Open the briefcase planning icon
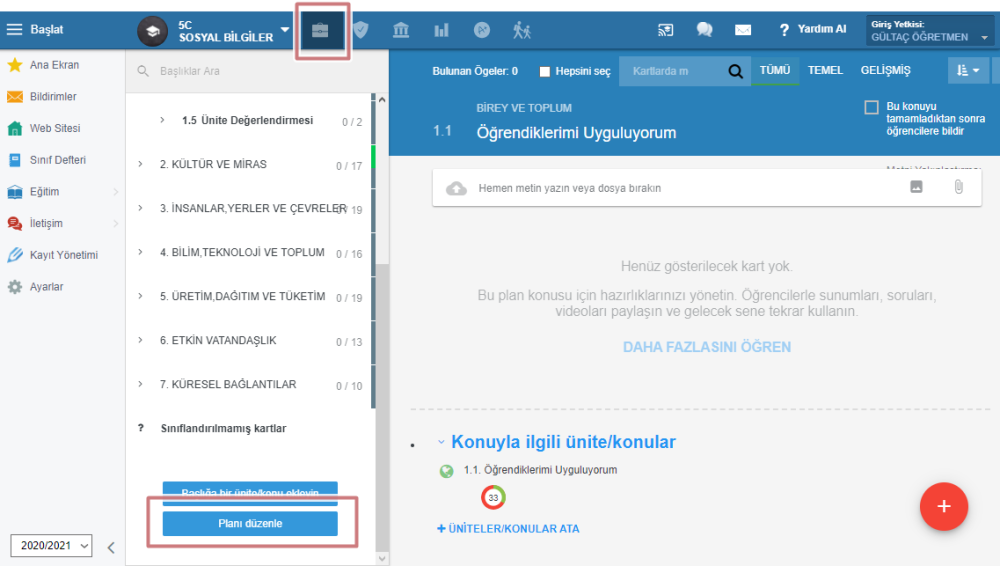1000x566 pixels. (x=320, y=30)
